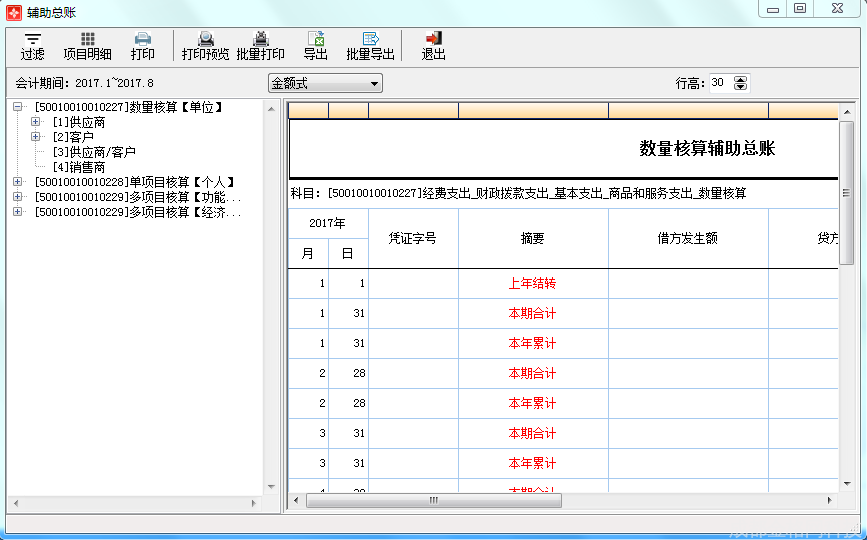The width and height of the screenshot is (867, 540).
Task: Expand the [2]客户 tree node
Action: (36, 137)
